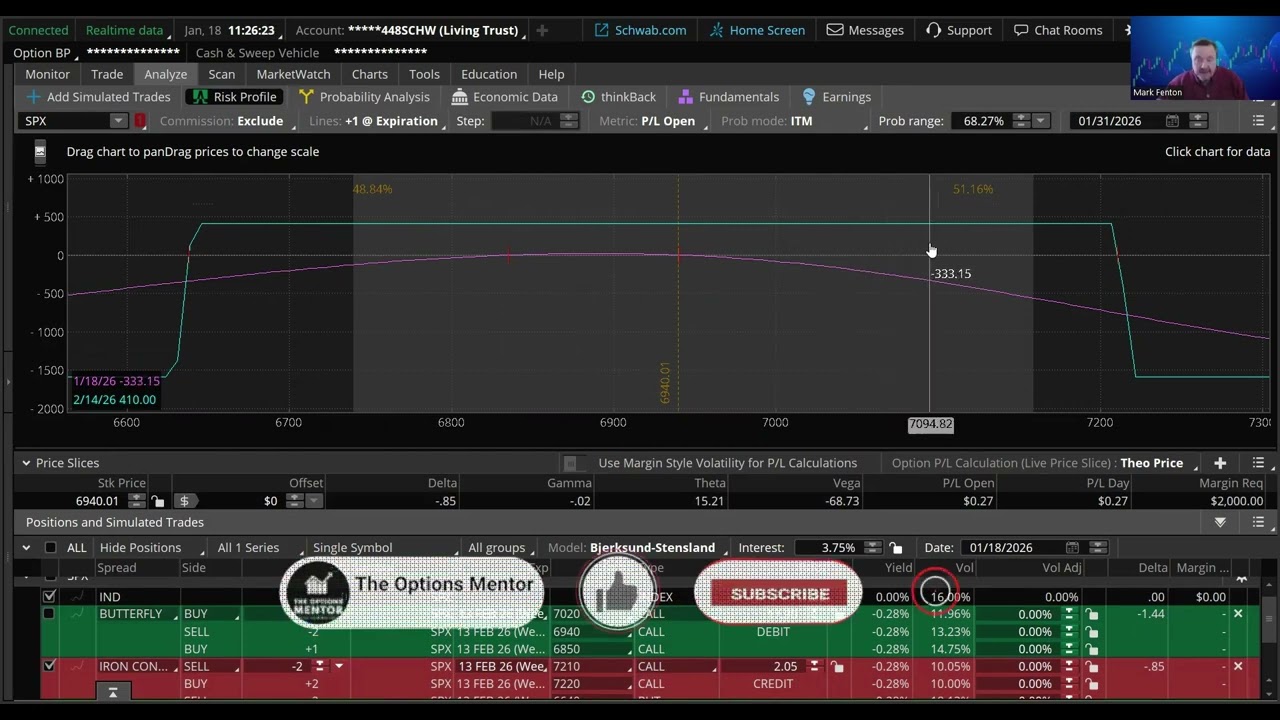Open the MarketWatch tab
This screenshot has width=1280, height=720.
293,74
